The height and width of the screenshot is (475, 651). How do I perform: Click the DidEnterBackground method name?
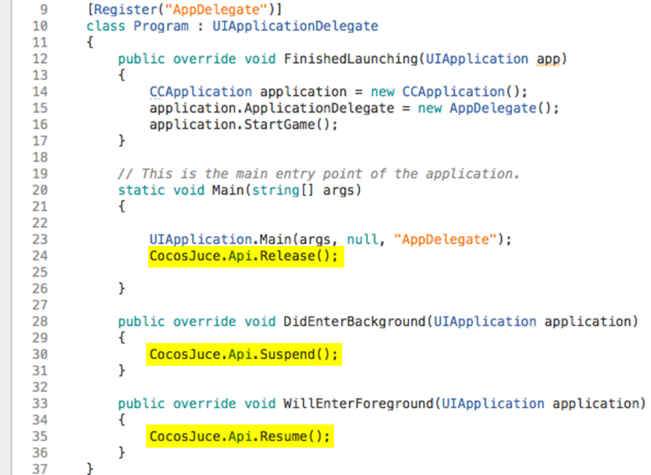click(355, 321)
